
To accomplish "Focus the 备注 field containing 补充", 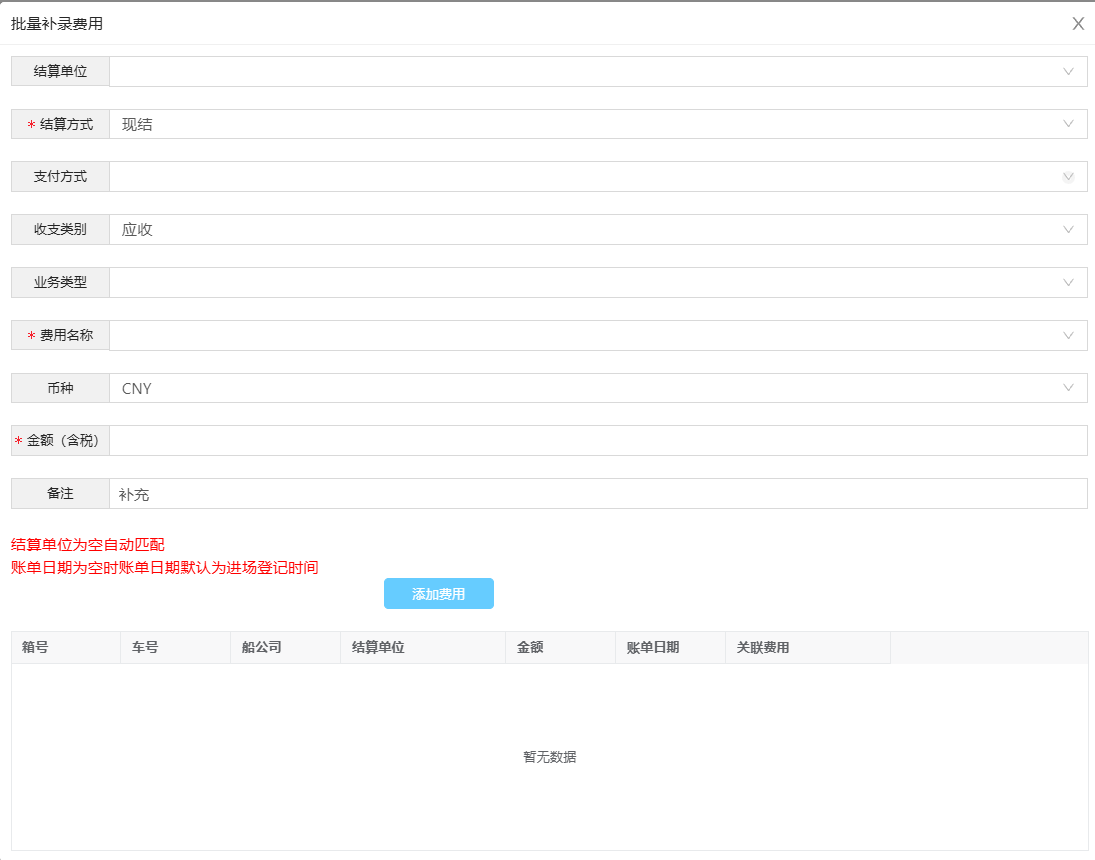I will [598, 494].
